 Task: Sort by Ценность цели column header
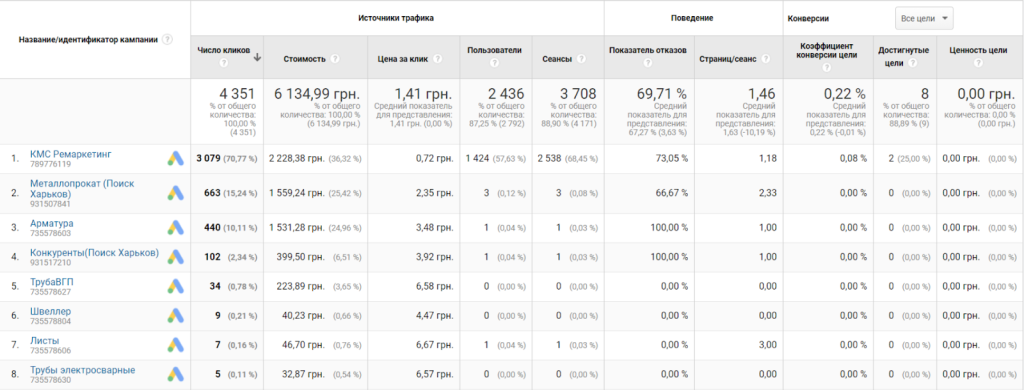tap(978, 50)
